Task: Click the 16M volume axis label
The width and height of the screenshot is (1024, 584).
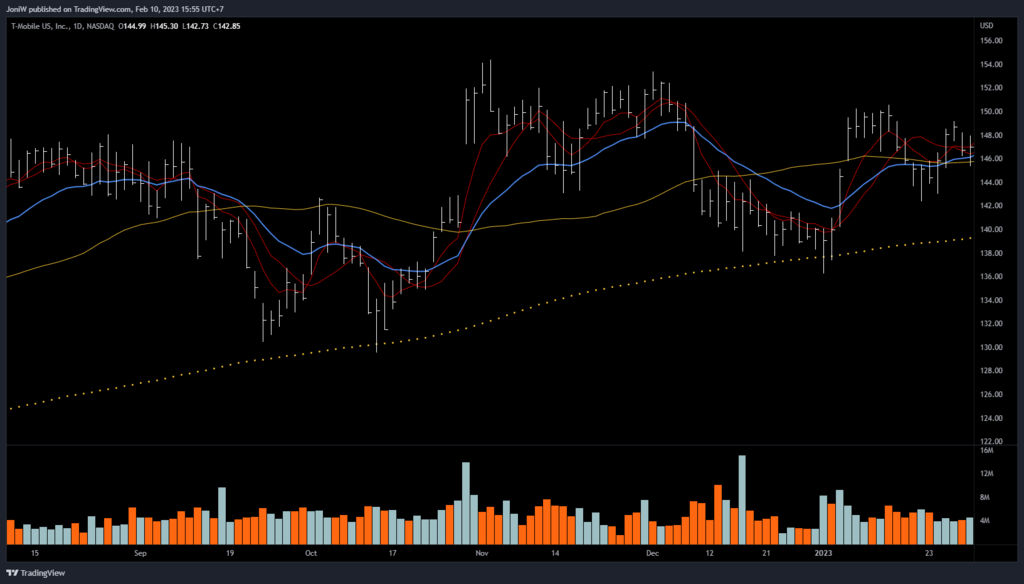Action: 986,451
